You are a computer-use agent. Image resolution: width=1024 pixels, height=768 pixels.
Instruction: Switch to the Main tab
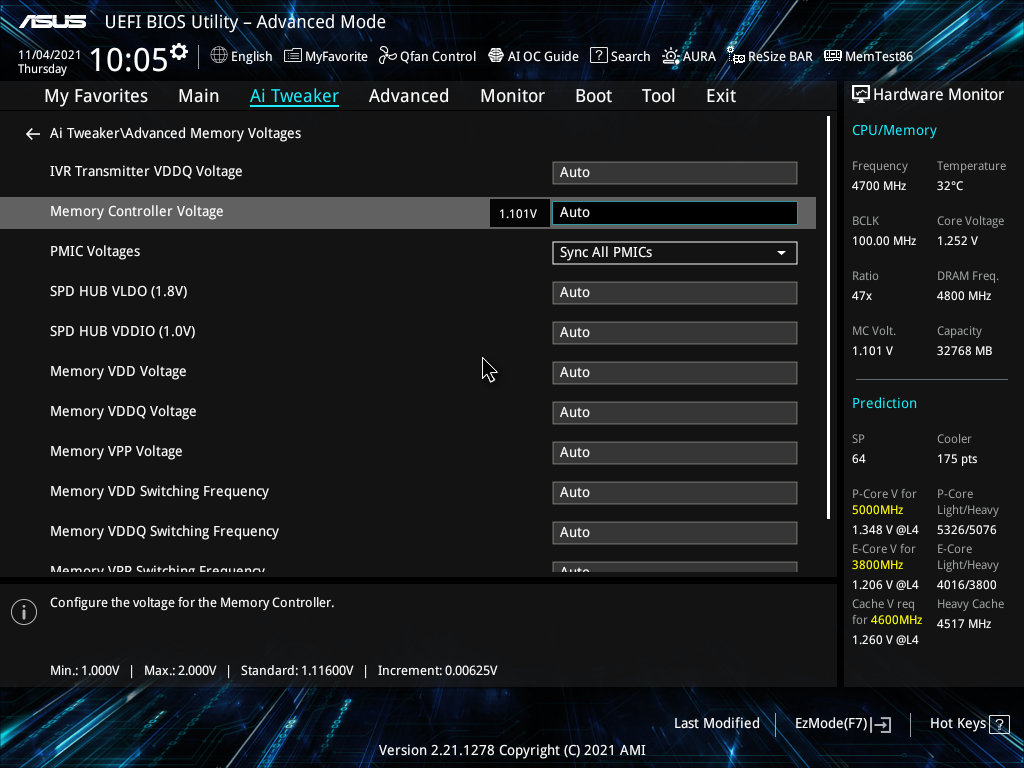pos(199,96)
